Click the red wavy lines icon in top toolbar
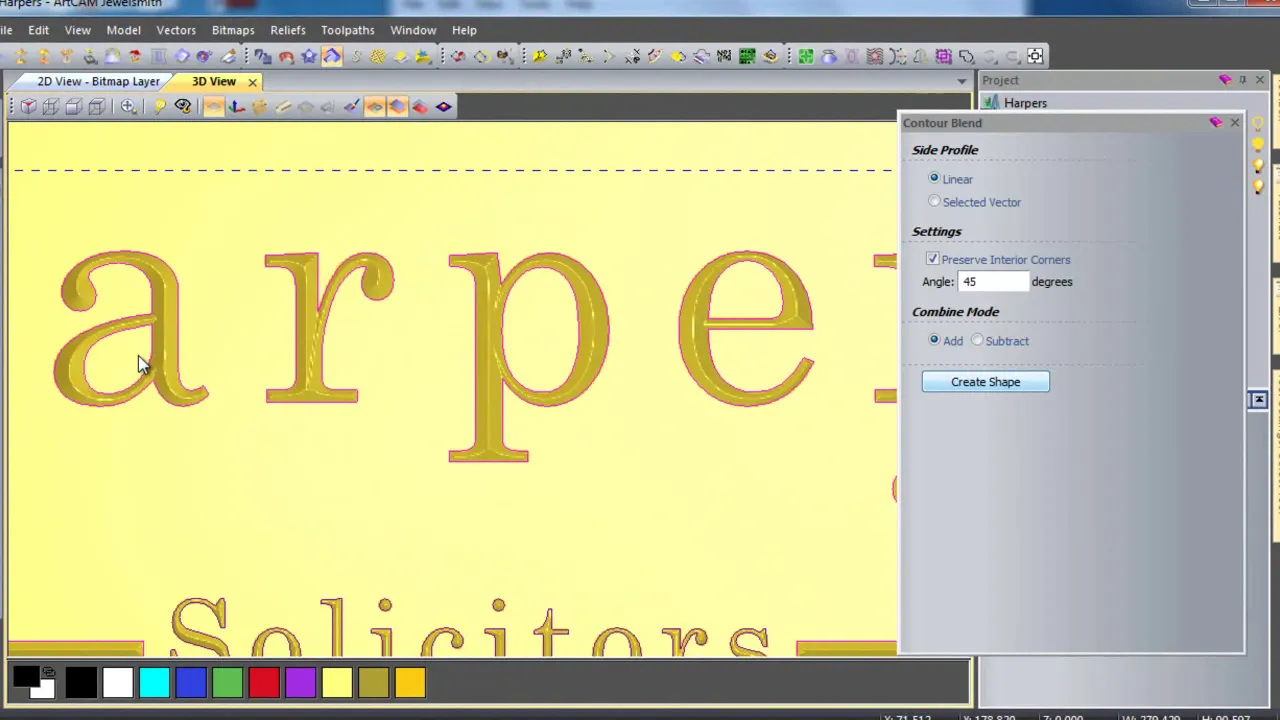Screen dimensions: 1280x720 (x=874, y=56)
